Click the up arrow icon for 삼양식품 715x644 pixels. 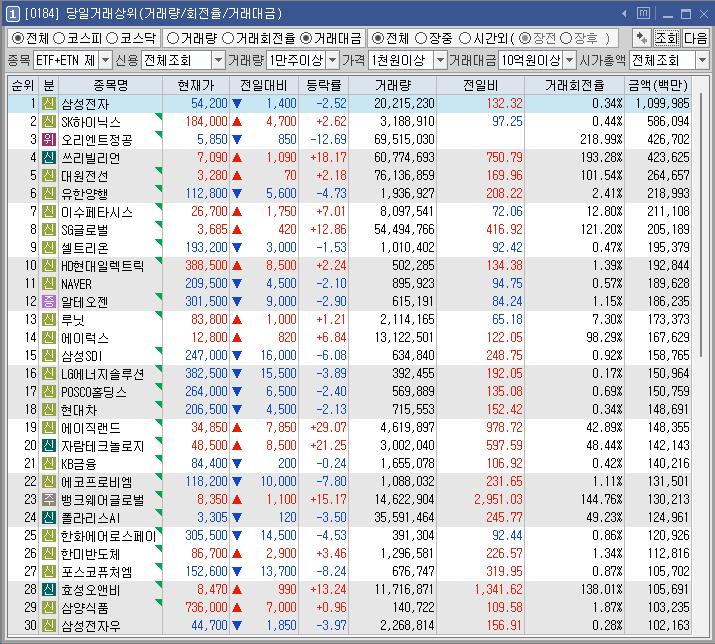(237, 607)
